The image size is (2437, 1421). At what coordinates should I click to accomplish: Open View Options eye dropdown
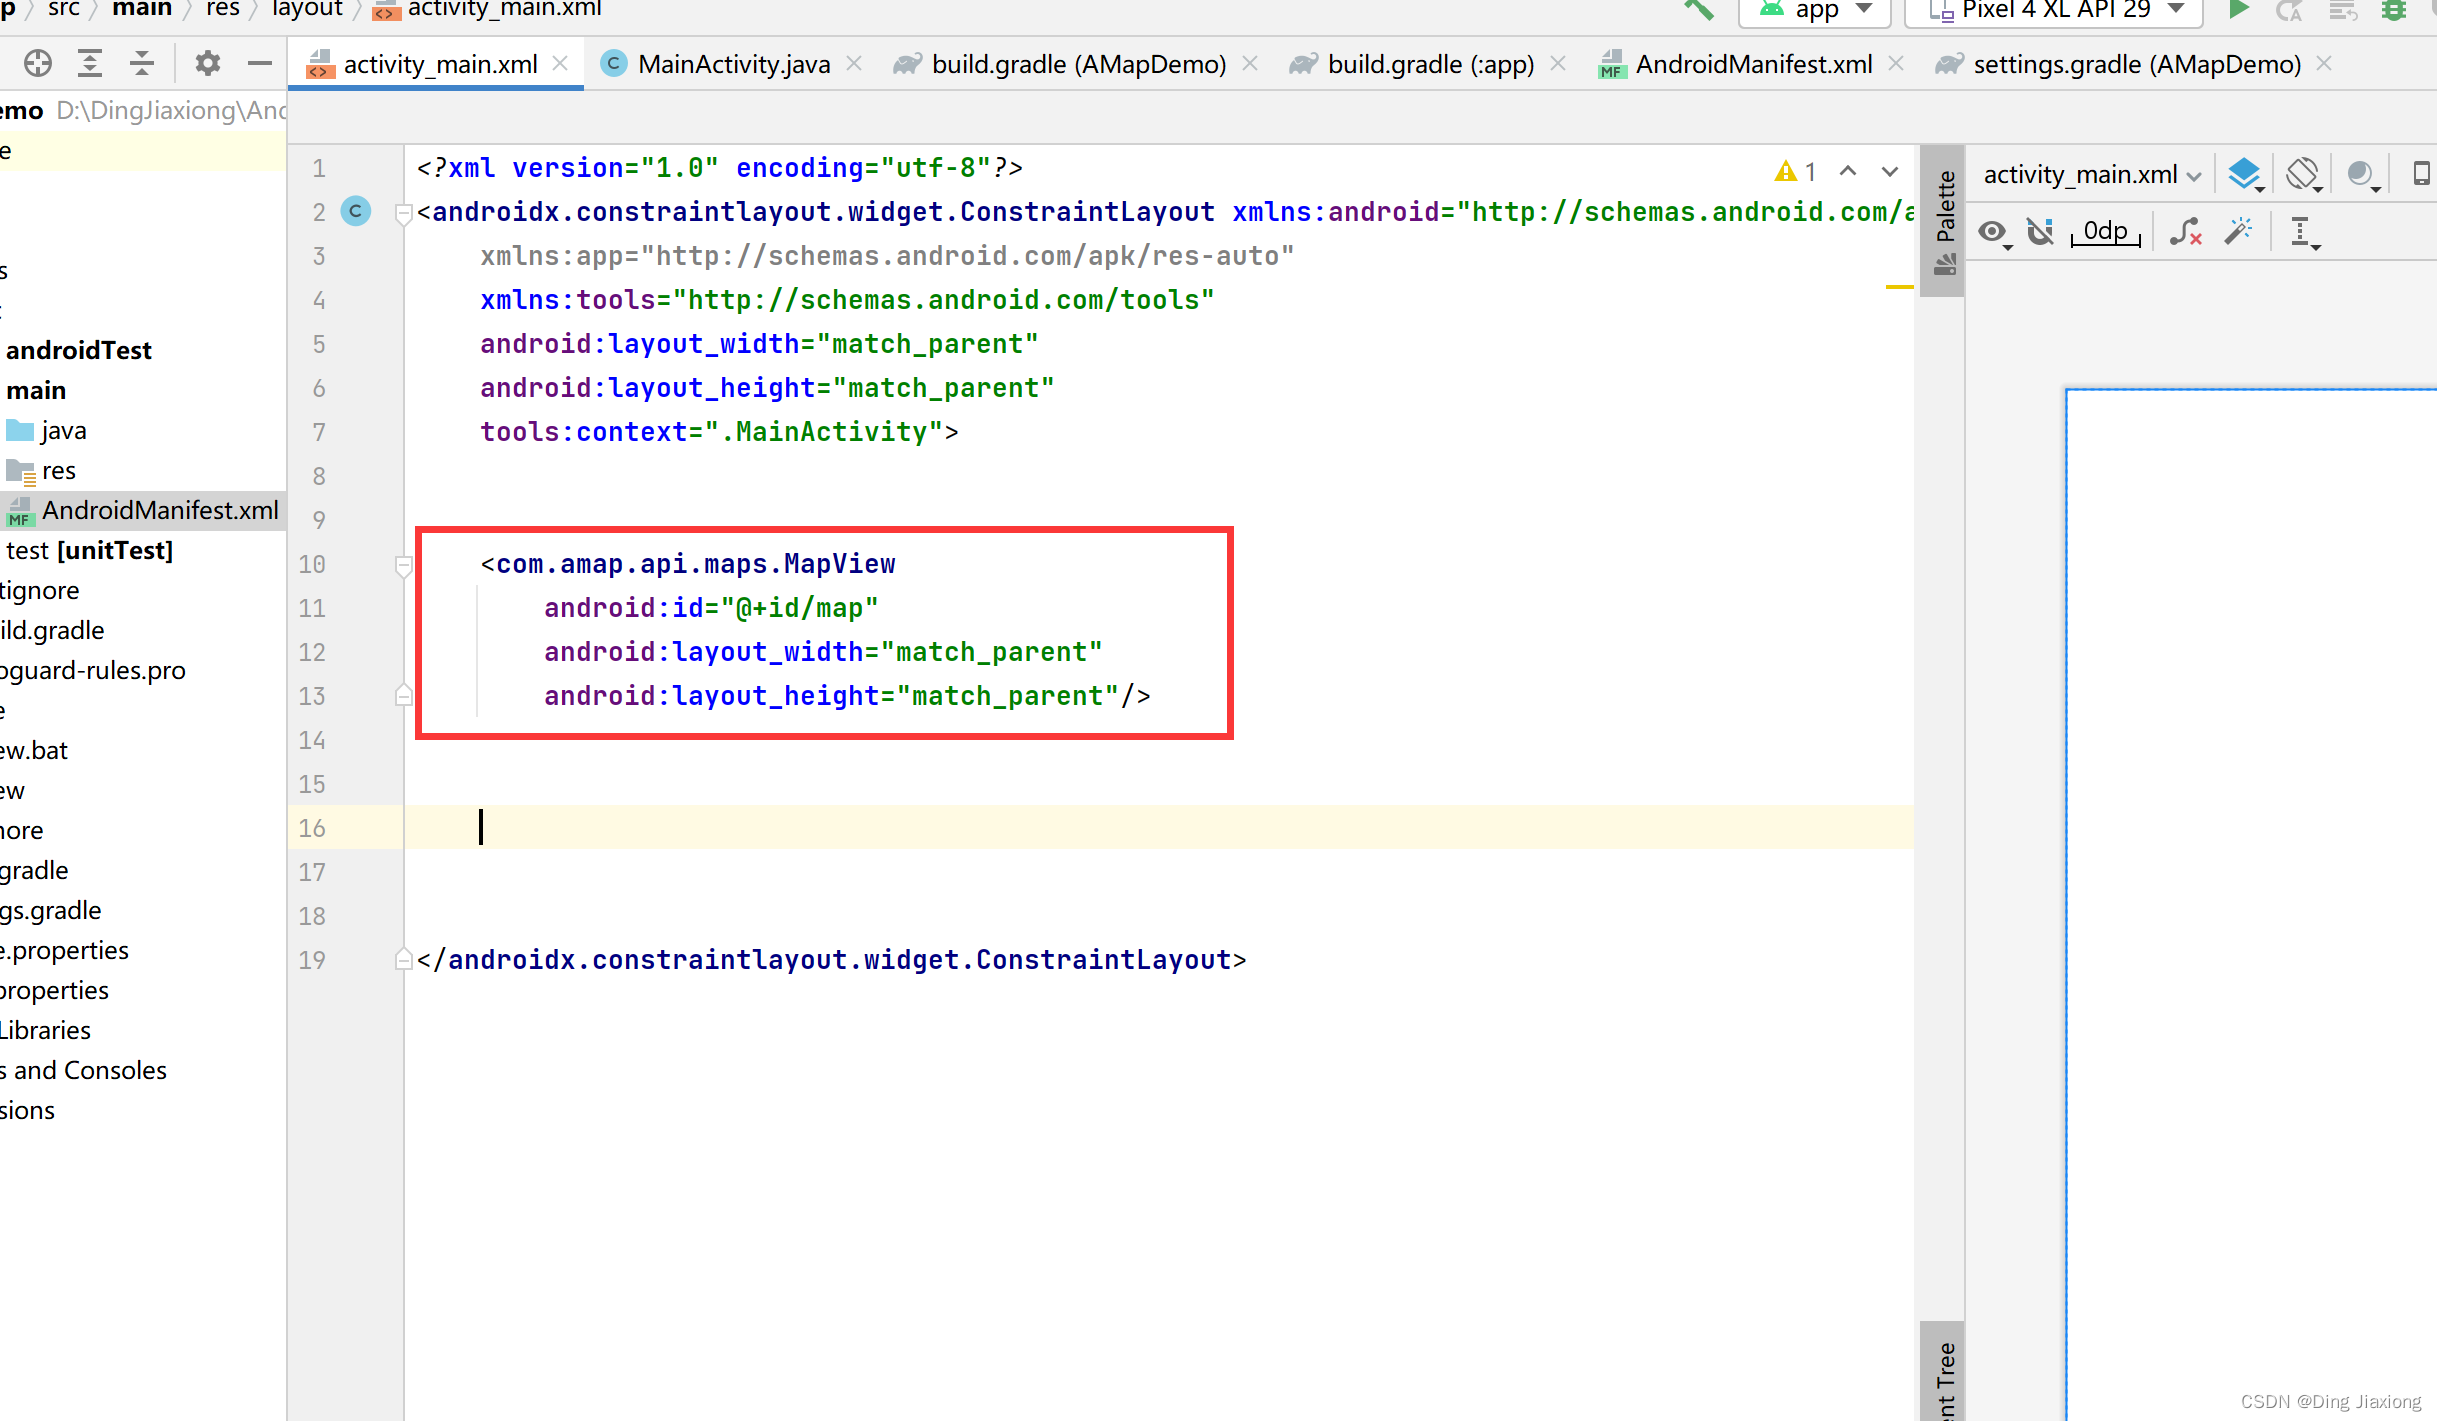(x=1994, y=233)
